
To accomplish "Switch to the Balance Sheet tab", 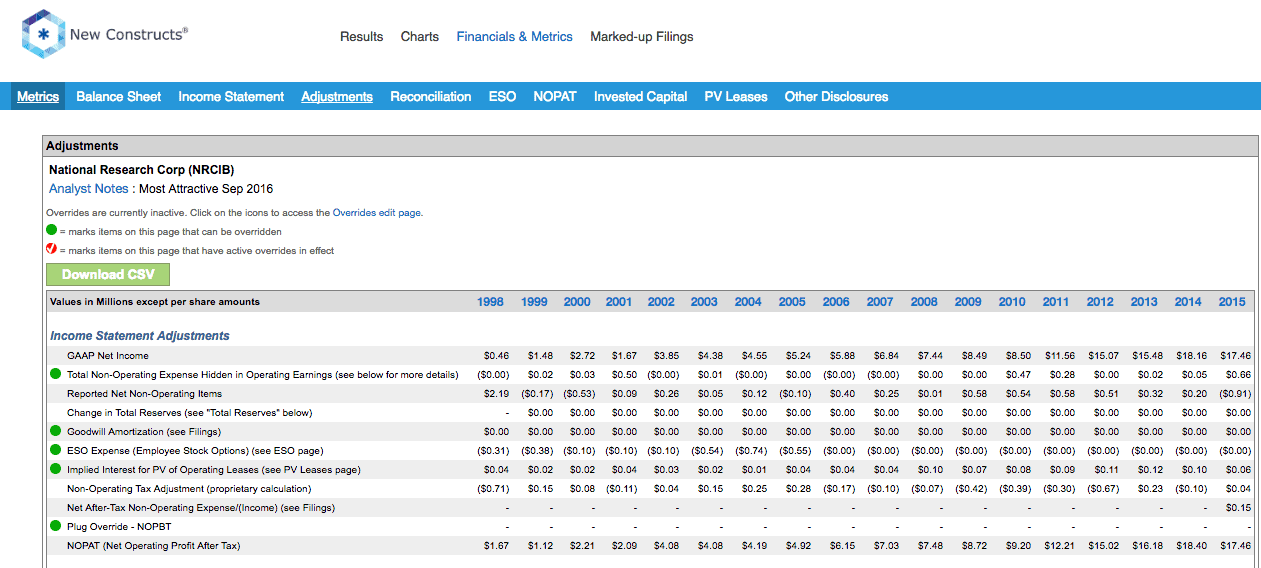I will 118,97.
